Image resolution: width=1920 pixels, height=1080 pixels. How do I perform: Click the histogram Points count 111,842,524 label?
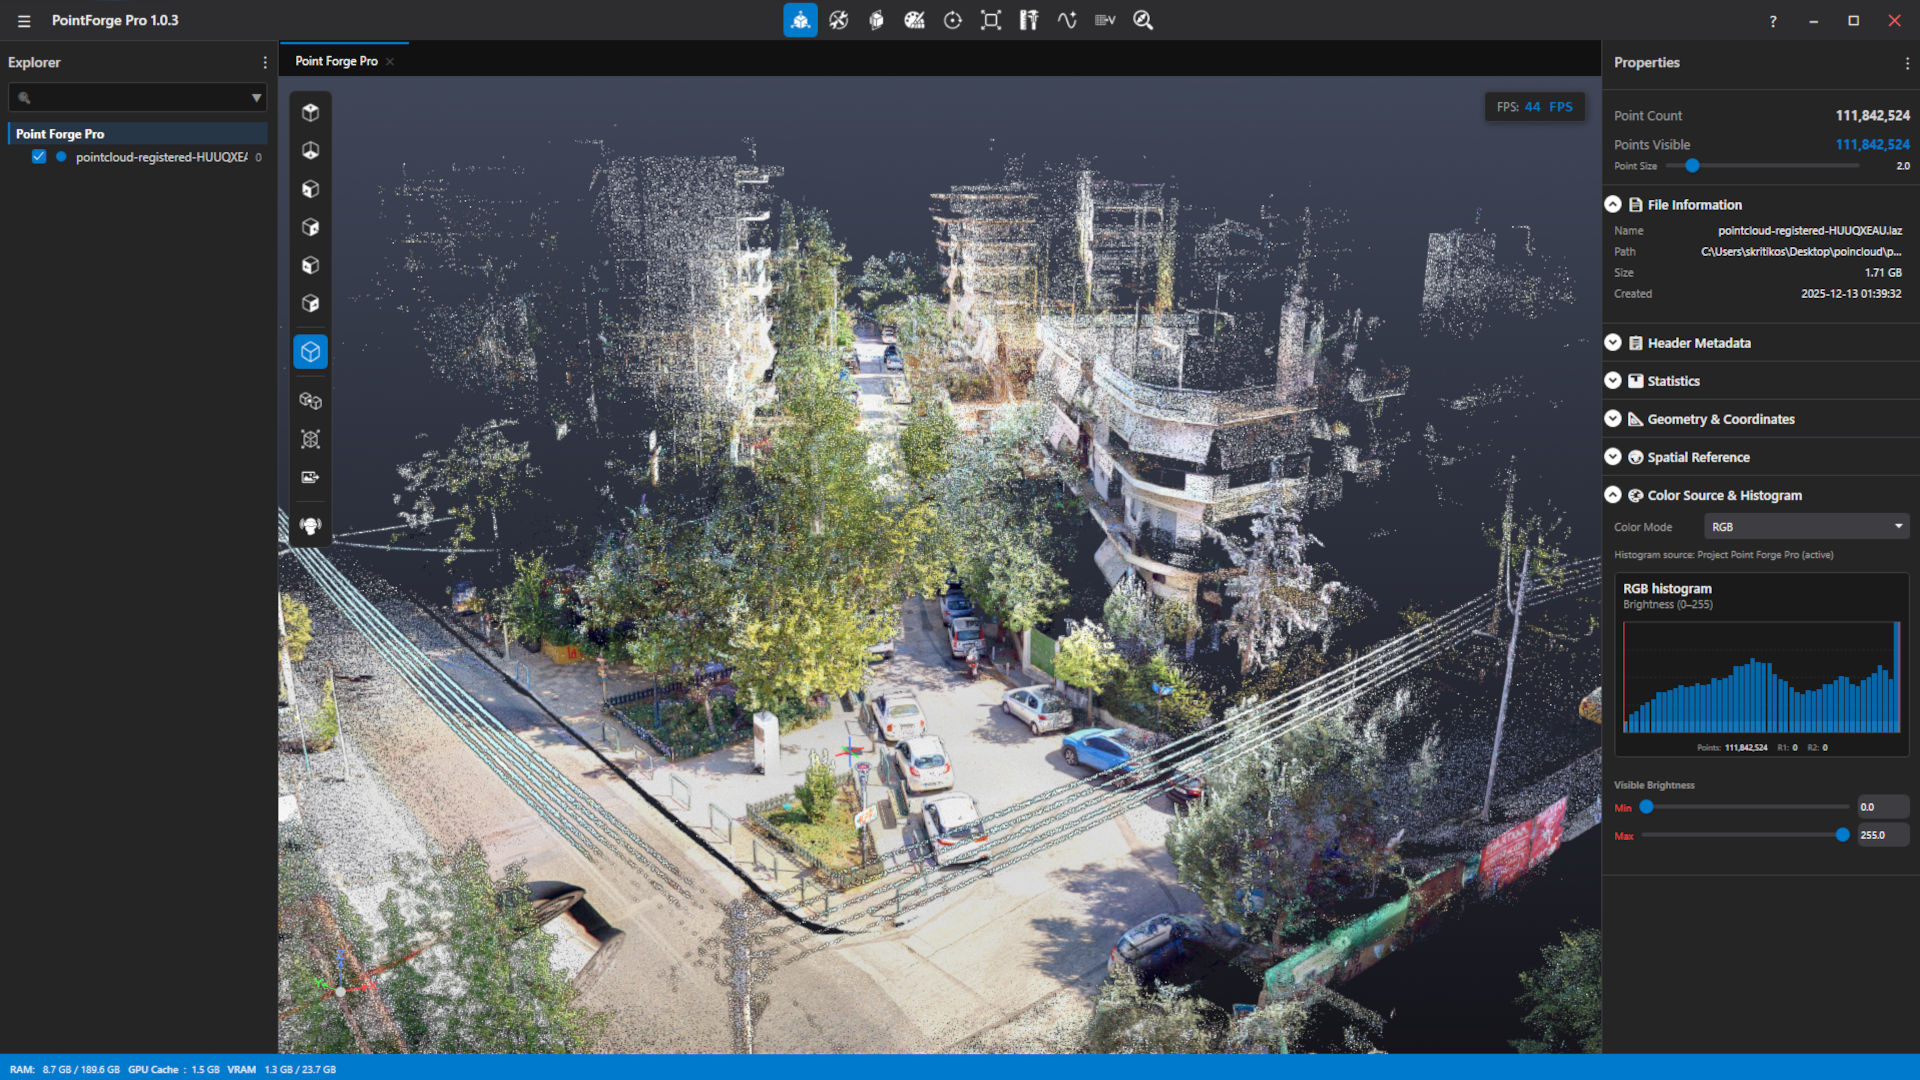click(x=1732, y=748)
